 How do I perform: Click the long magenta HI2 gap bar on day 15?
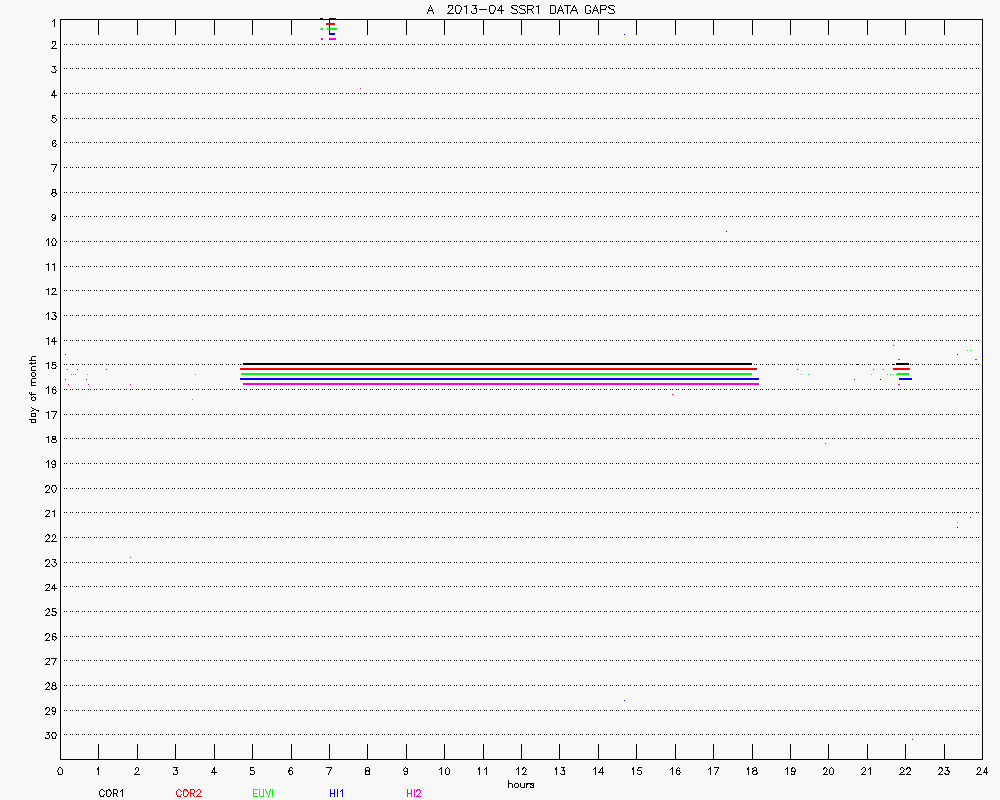click(500, 384)
